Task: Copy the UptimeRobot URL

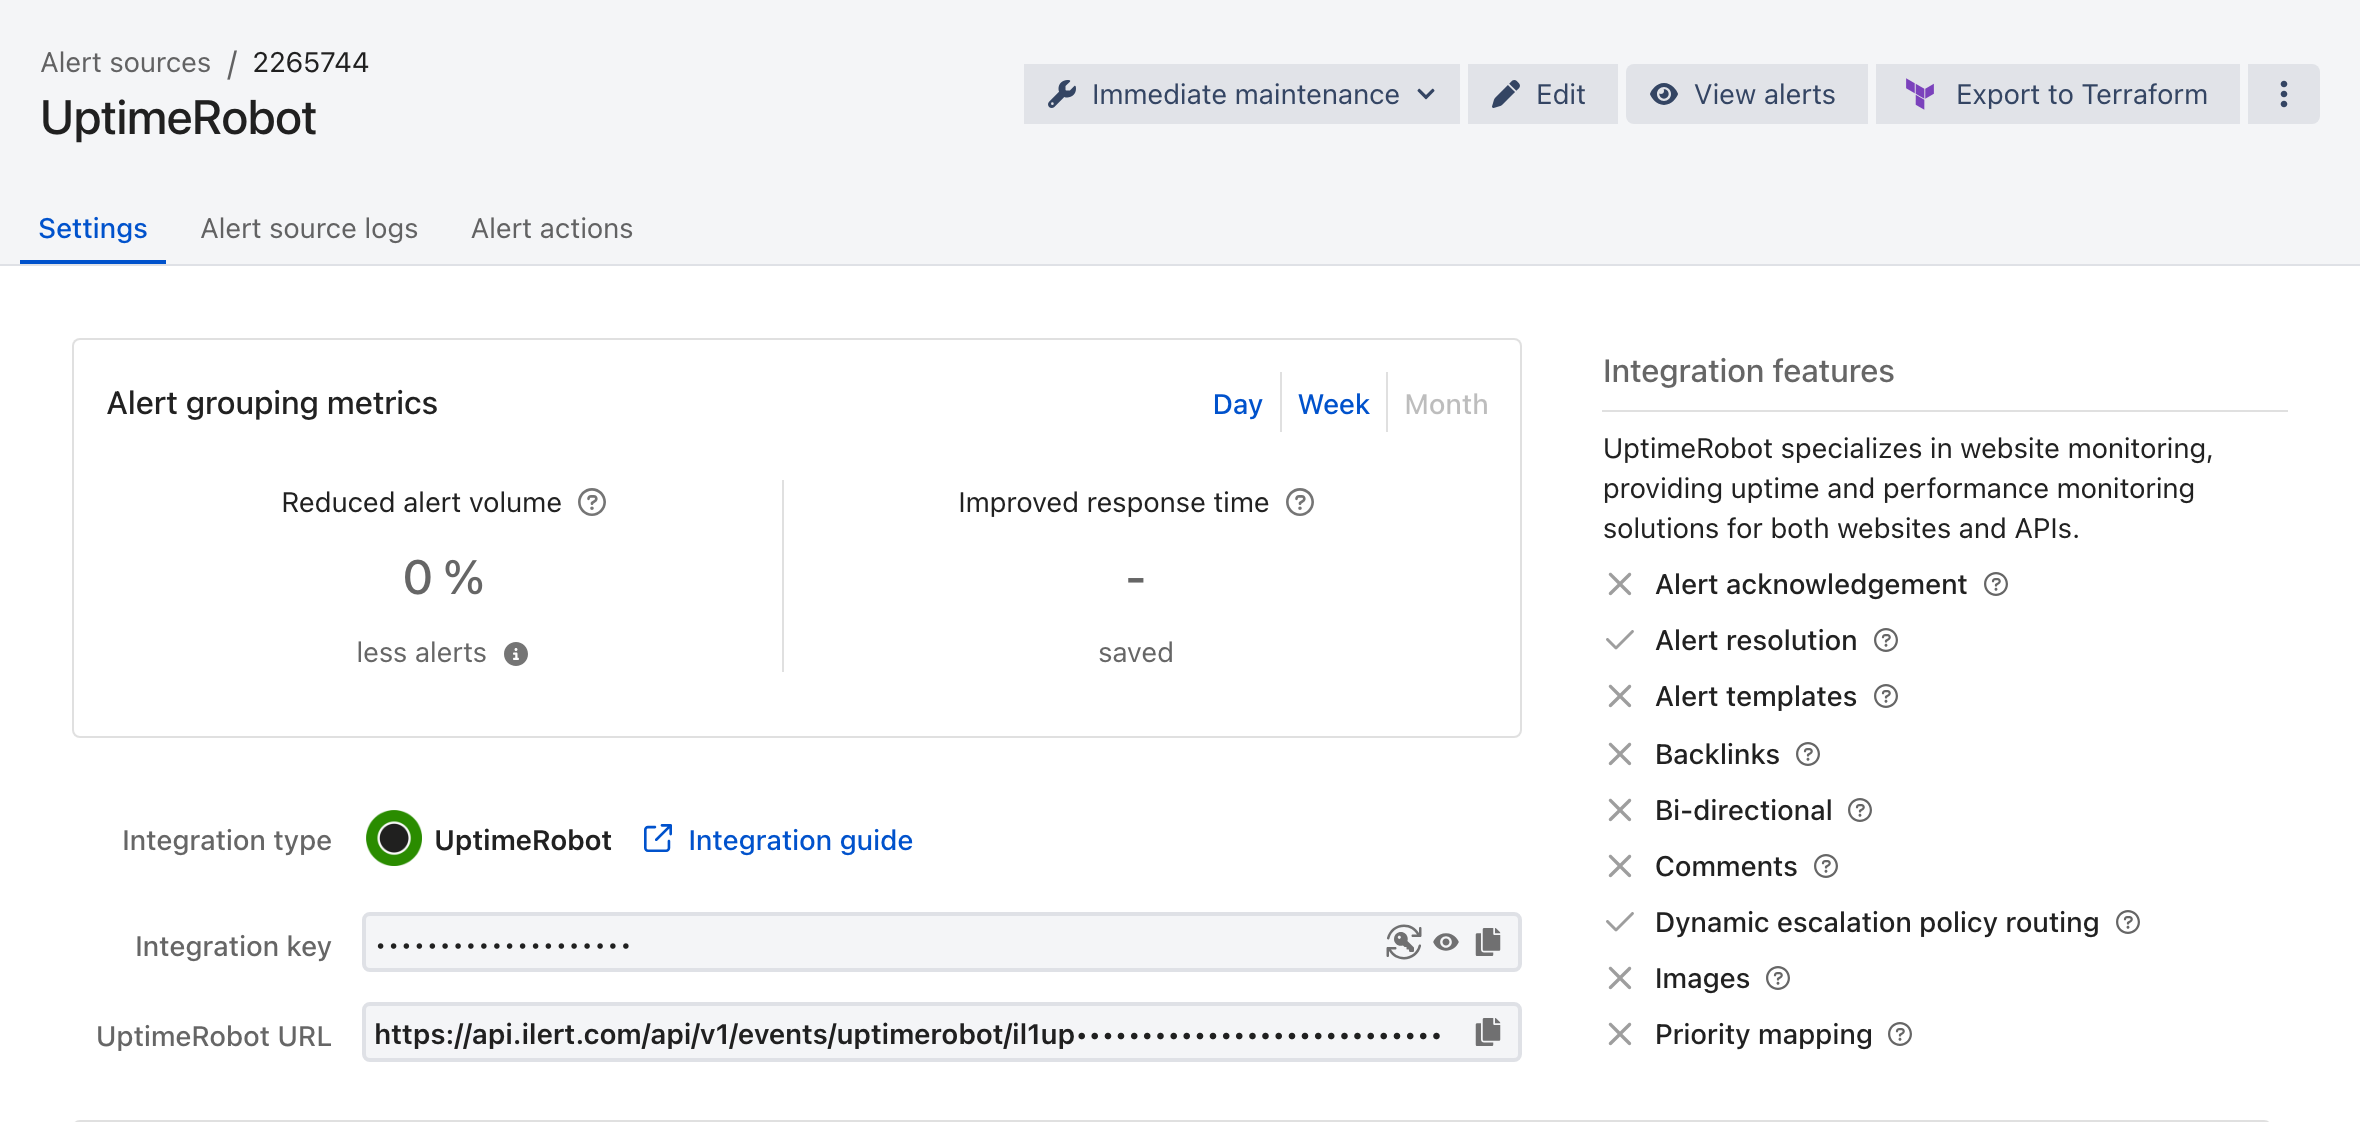Action: pyautogui.click(x=1488, y=1031)
